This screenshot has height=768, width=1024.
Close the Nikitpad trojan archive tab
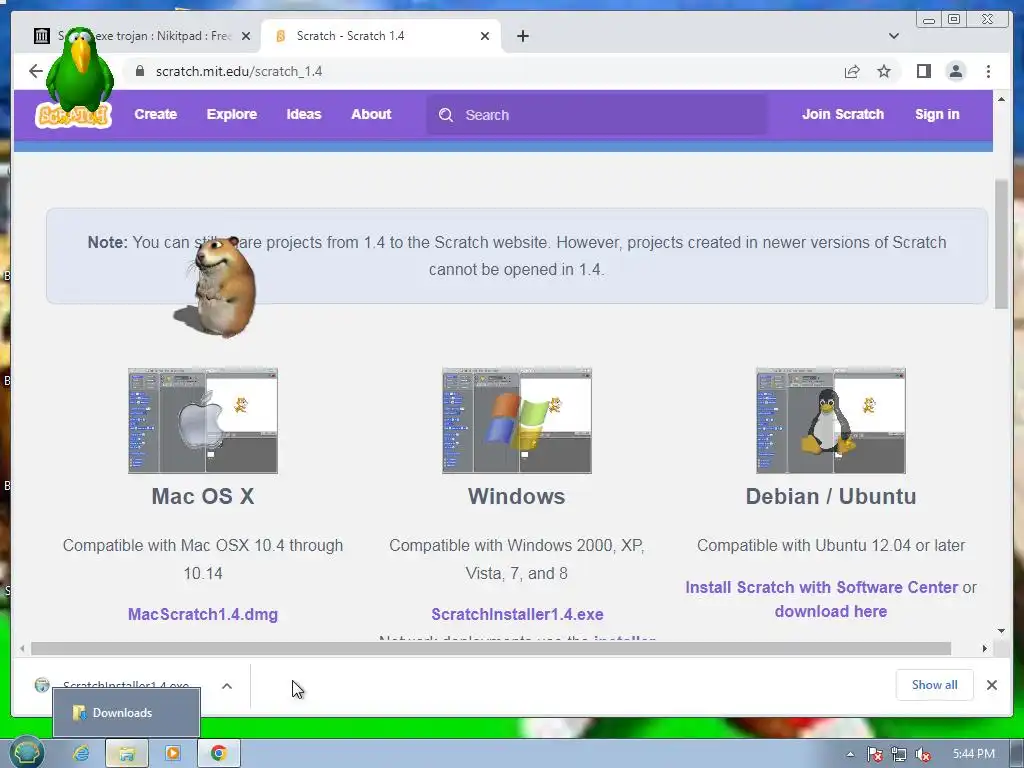pyautogui.click(x=246, y=36)
